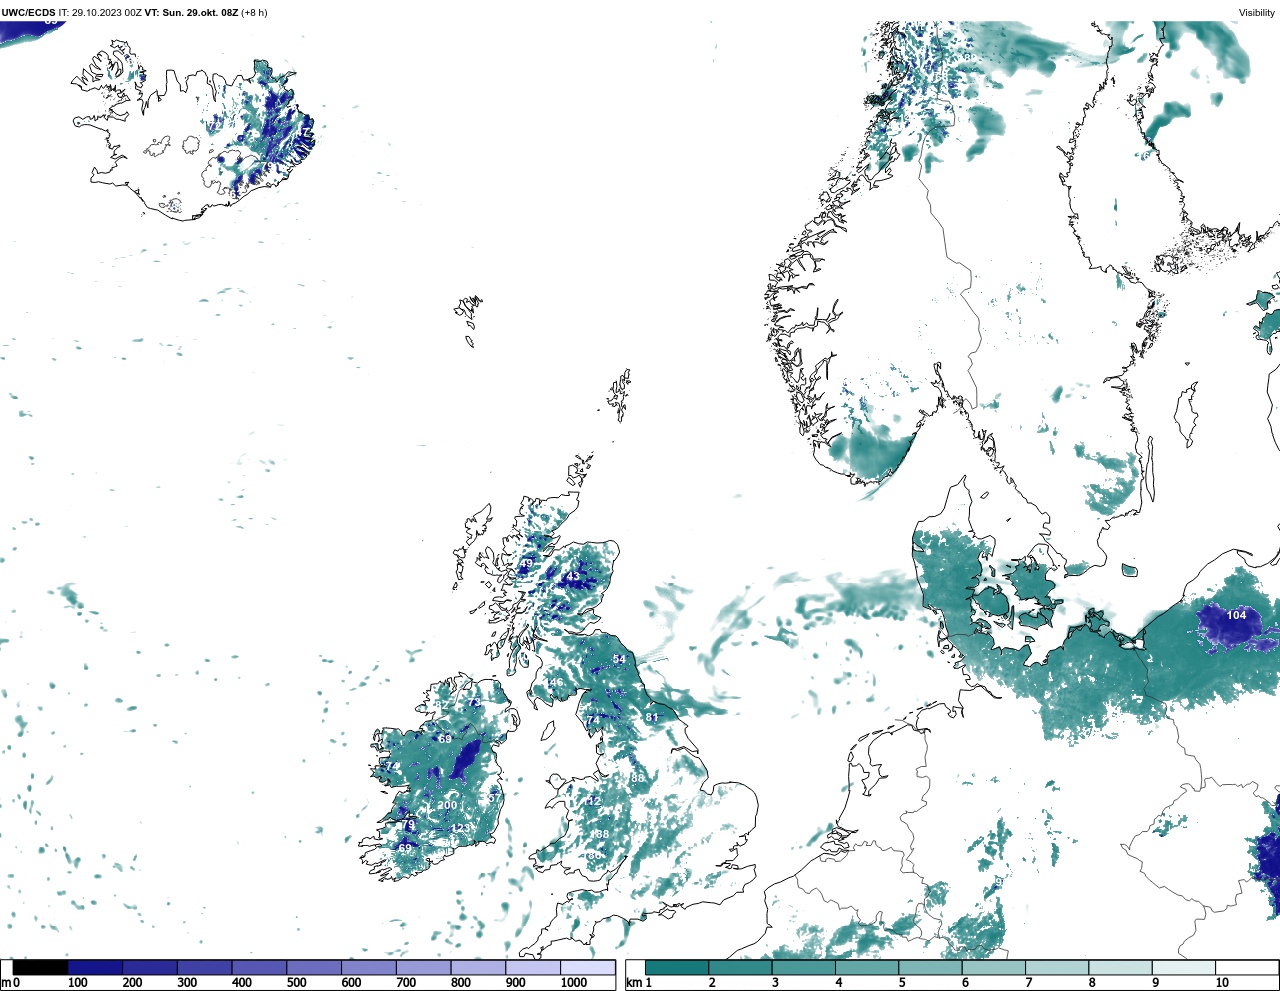Click the 'km' unit label of kilometre legend

click(x=633, y=983)
